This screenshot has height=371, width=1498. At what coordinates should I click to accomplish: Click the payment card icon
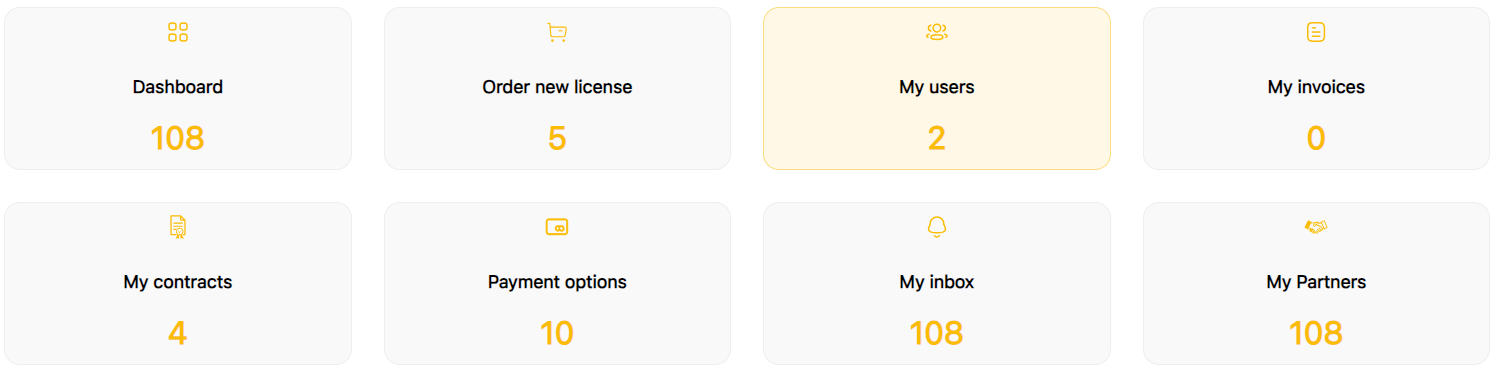coord(557,227)
